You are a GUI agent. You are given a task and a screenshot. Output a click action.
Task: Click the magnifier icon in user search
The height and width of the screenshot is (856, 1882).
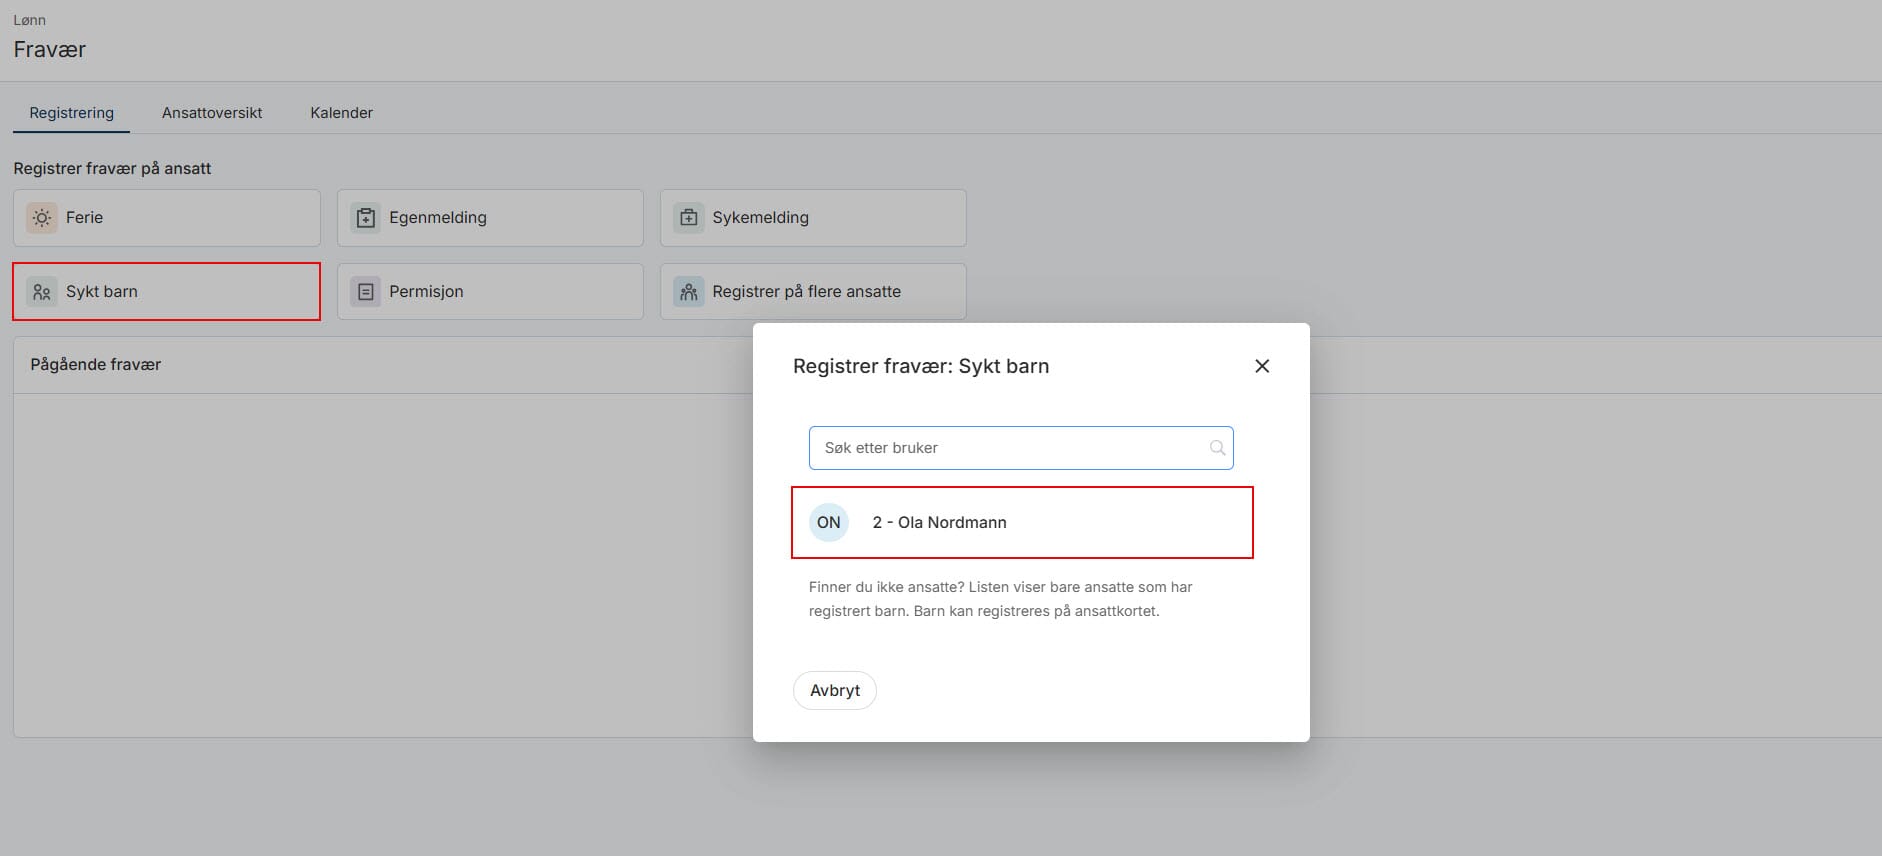[x=1217, y=448]
